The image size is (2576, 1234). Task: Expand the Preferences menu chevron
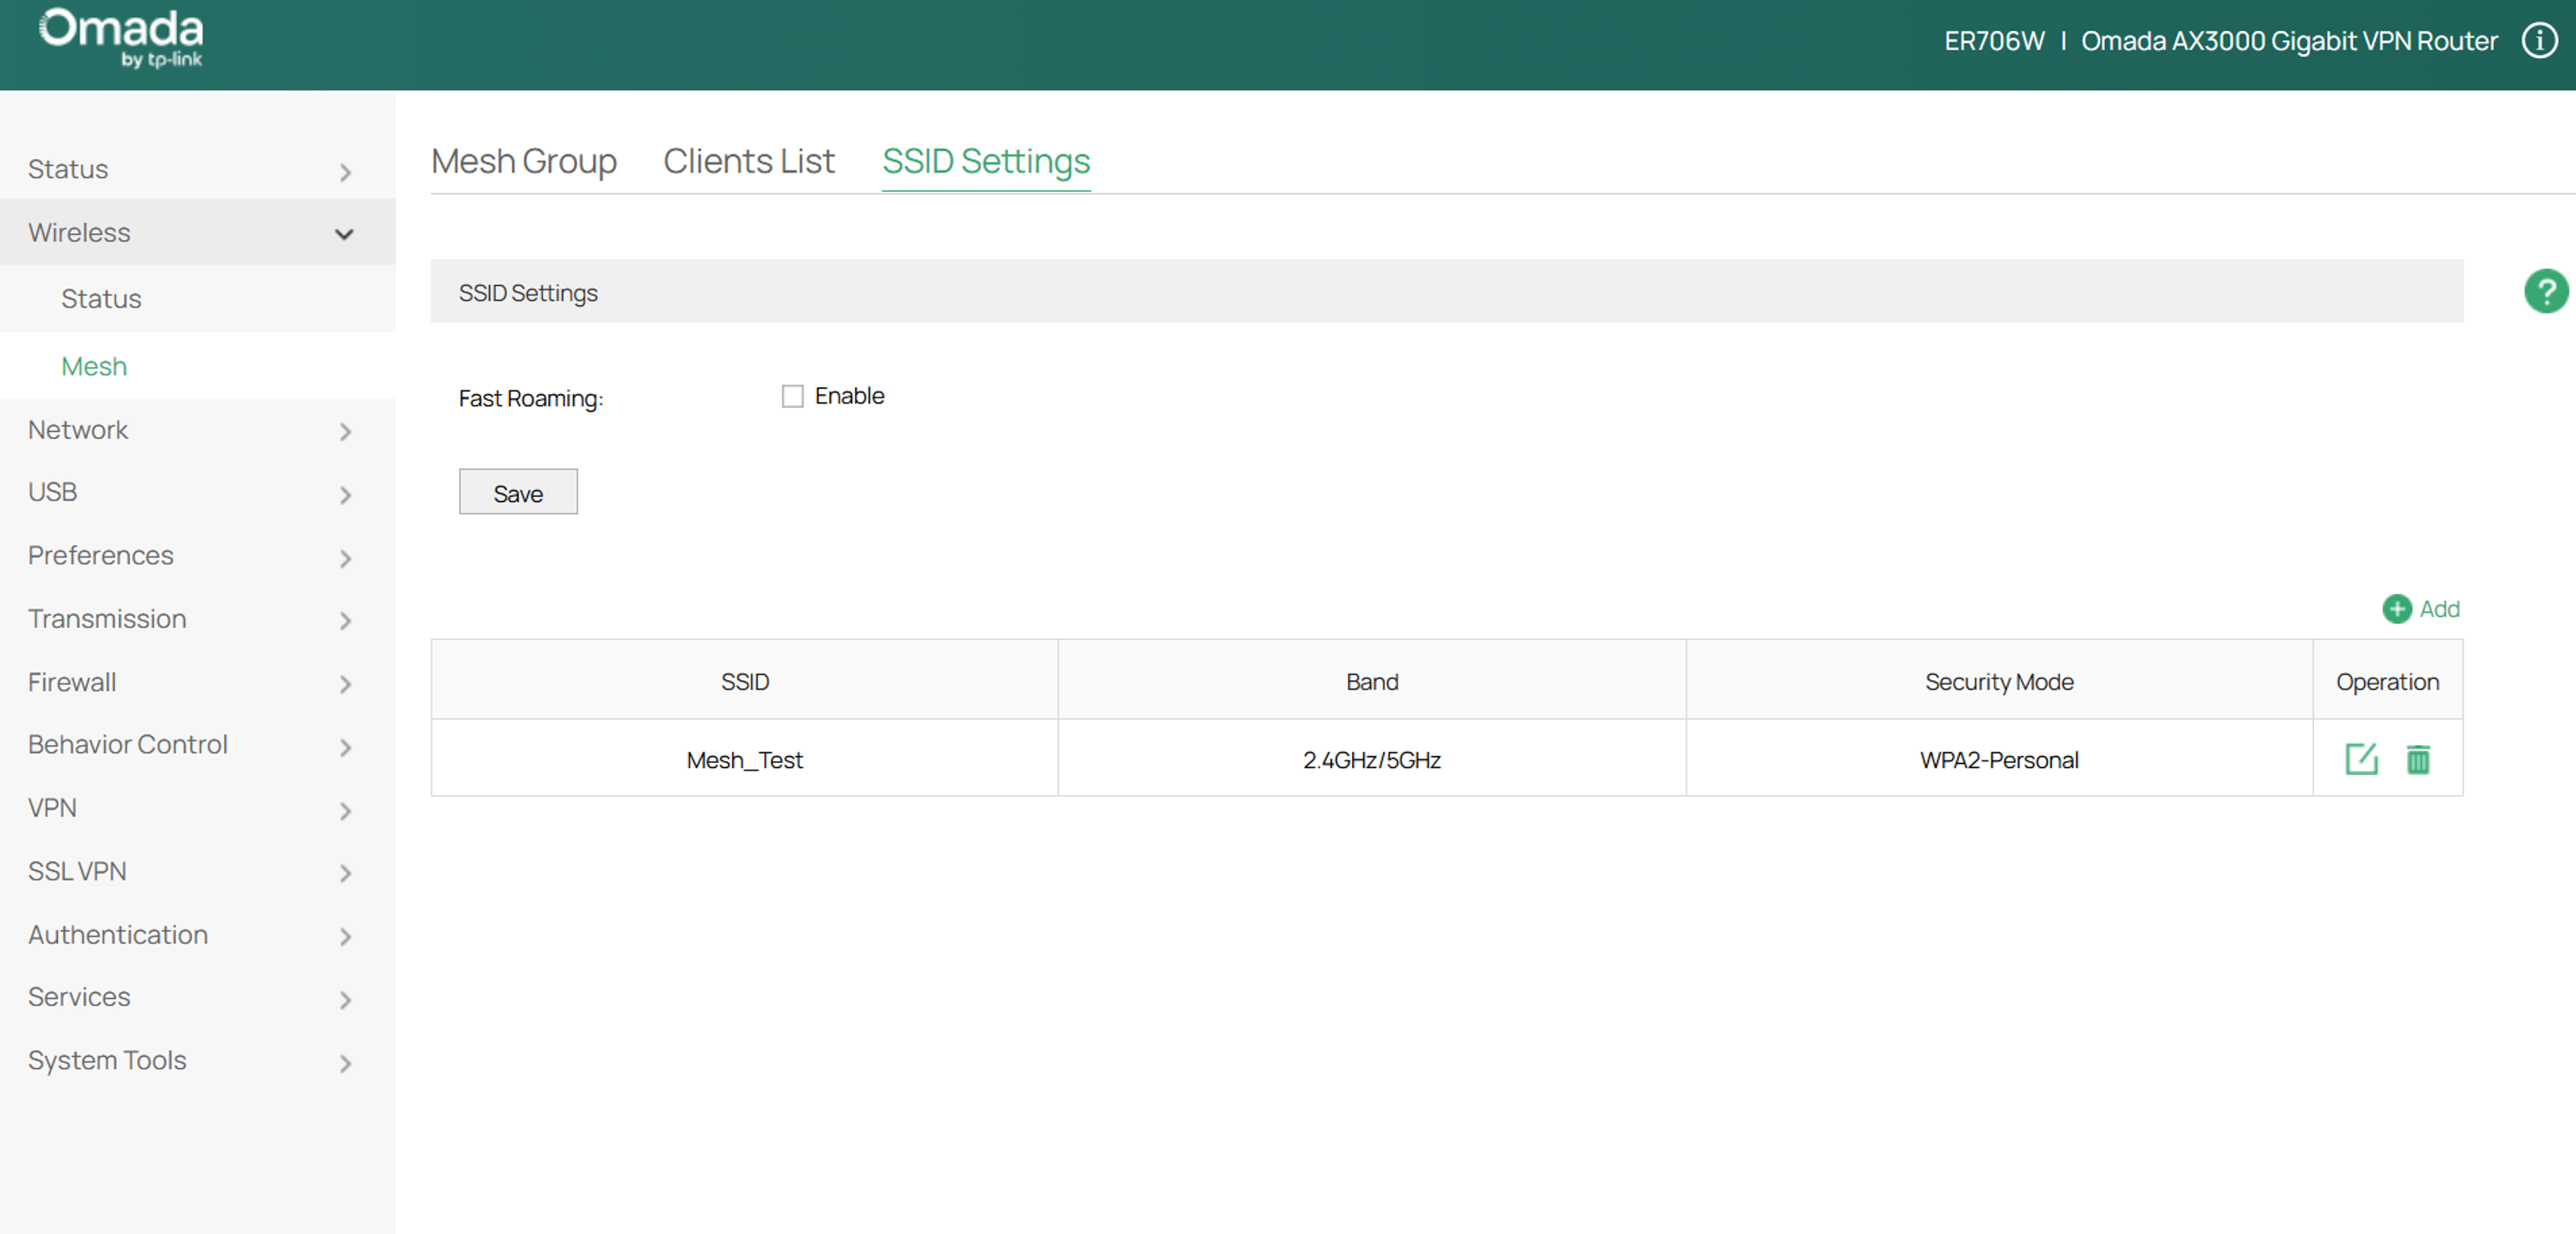click(x=345, y=558)
